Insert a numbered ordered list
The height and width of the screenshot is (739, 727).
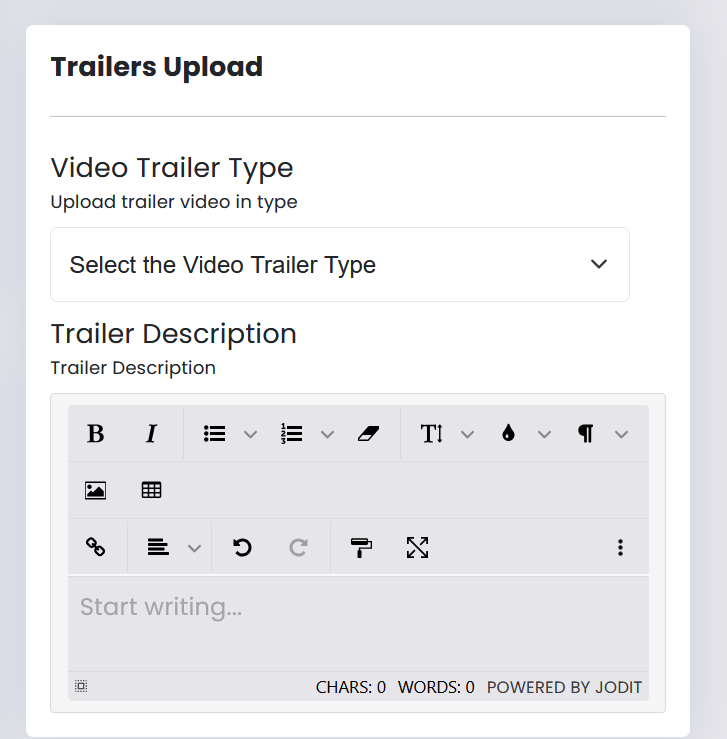[x=292, y=434]
